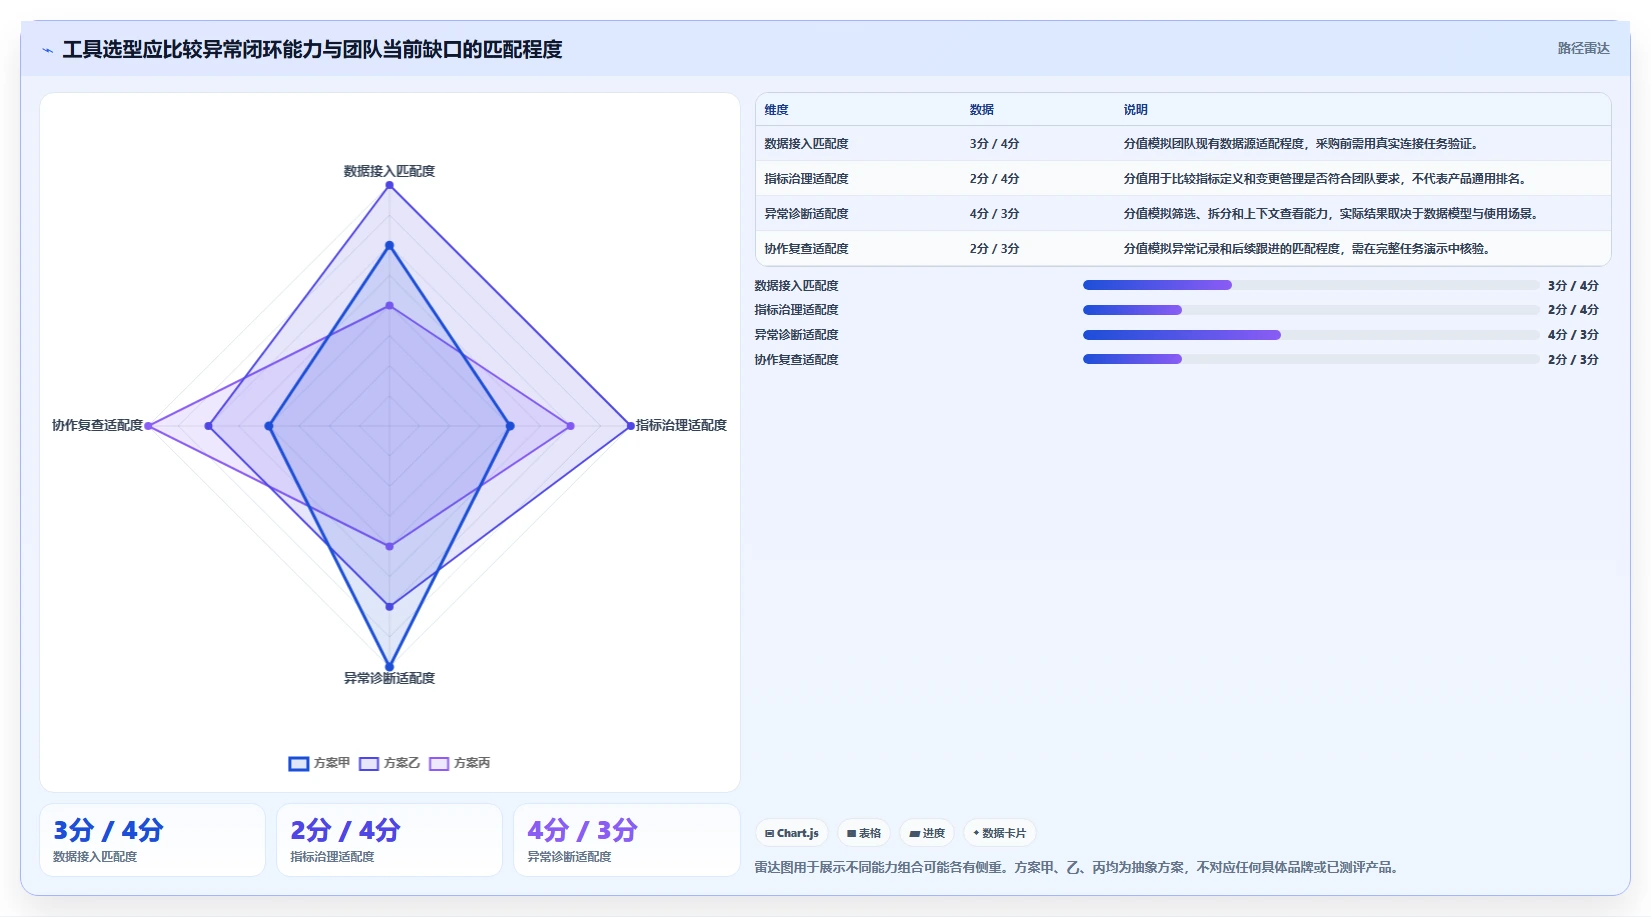Click 方案丙 data point on 协作复查适配度 axis
Viewport: 1651px width, 917px height.
tap(149, 426)
